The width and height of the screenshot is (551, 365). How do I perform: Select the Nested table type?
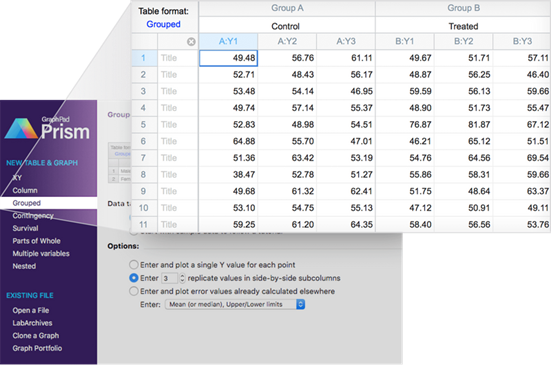[24, 266]
